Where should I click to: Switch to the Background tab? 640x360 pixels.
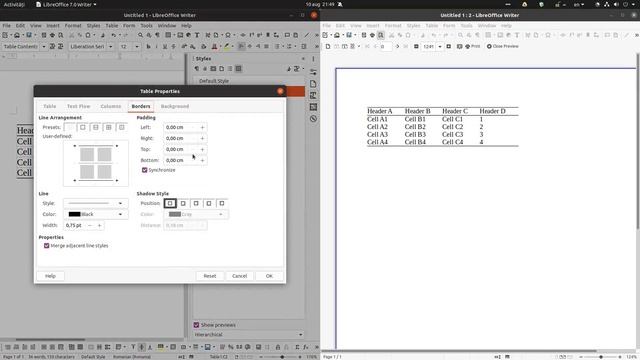(x=175, y=106)
